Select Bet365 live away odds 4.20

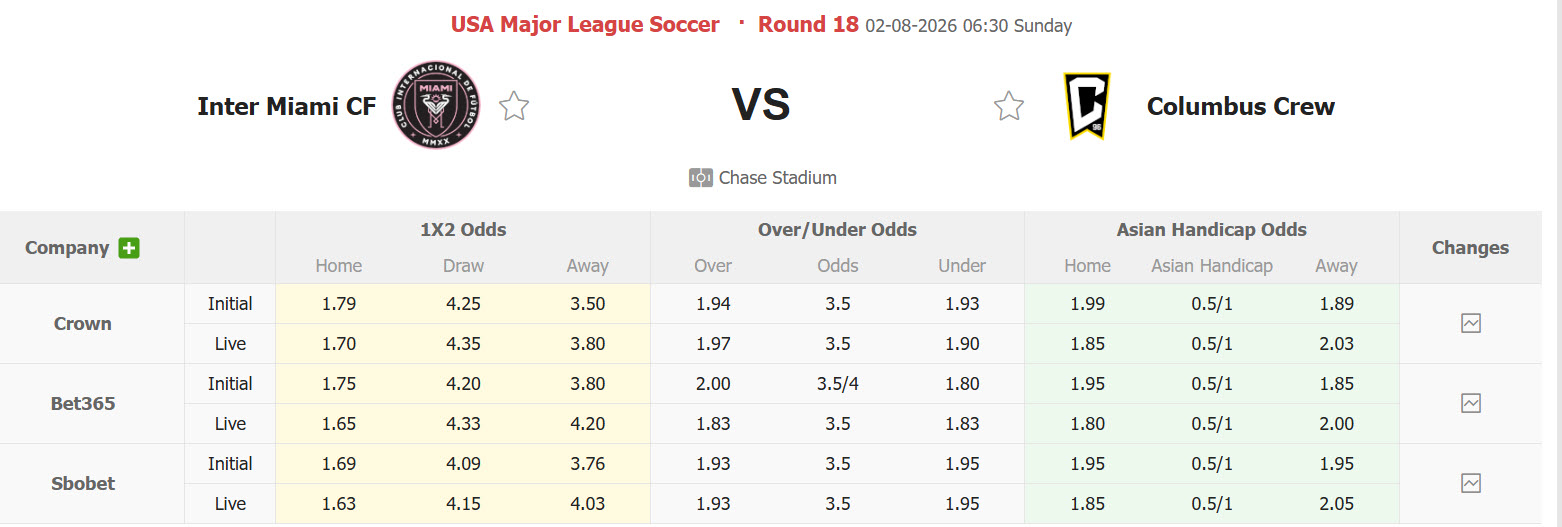[x=588, y=424]
